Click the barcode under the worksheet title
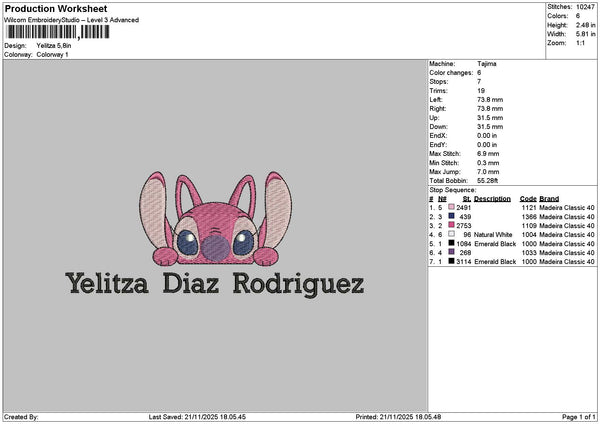Screen dimensions: 600x424 tap(58, 32)
